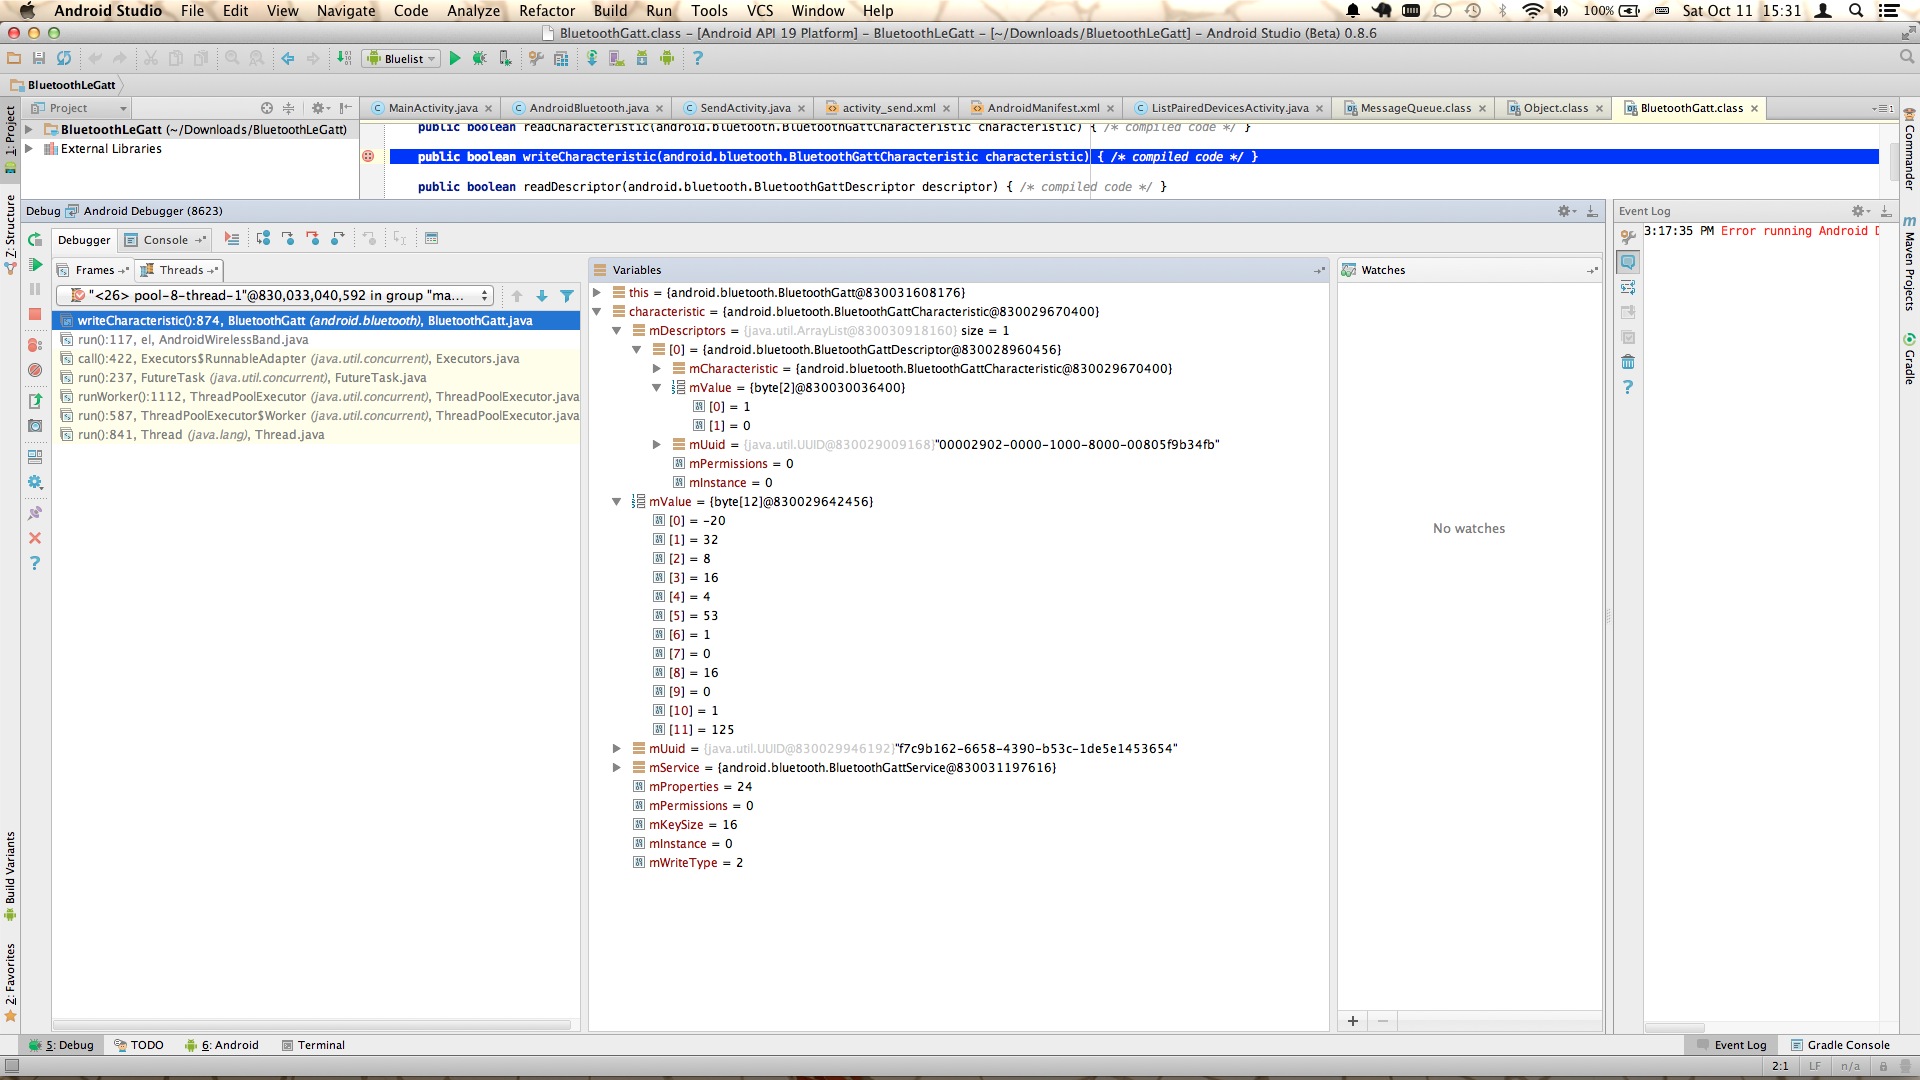Open Maven Projects side panel
1920x1080 pixels.
coord(1909,263)
